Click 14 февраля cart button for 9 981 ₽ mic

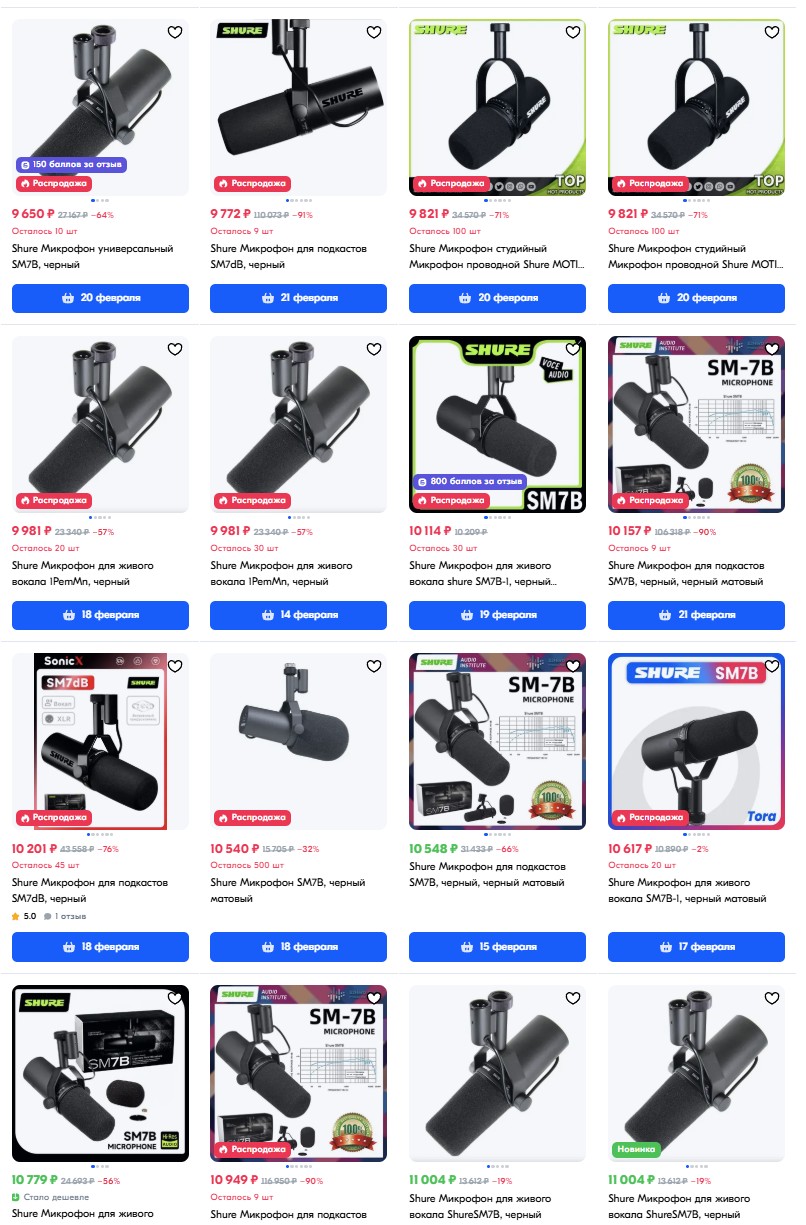298,615
